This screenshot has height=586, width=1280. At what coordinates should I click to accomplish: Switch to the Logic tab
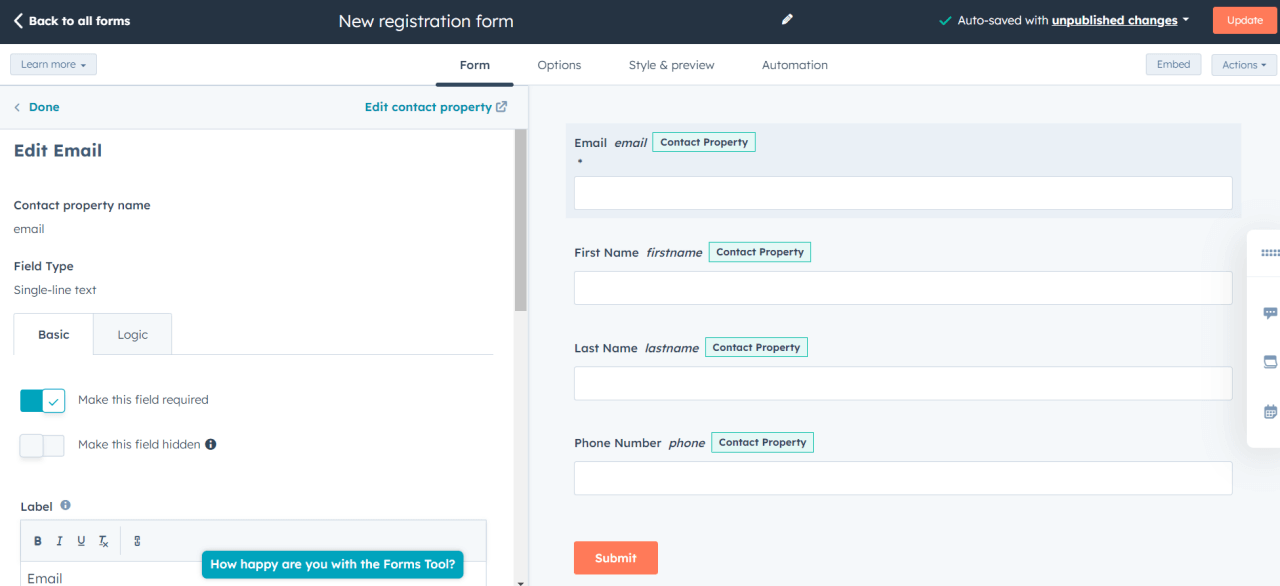132,334
